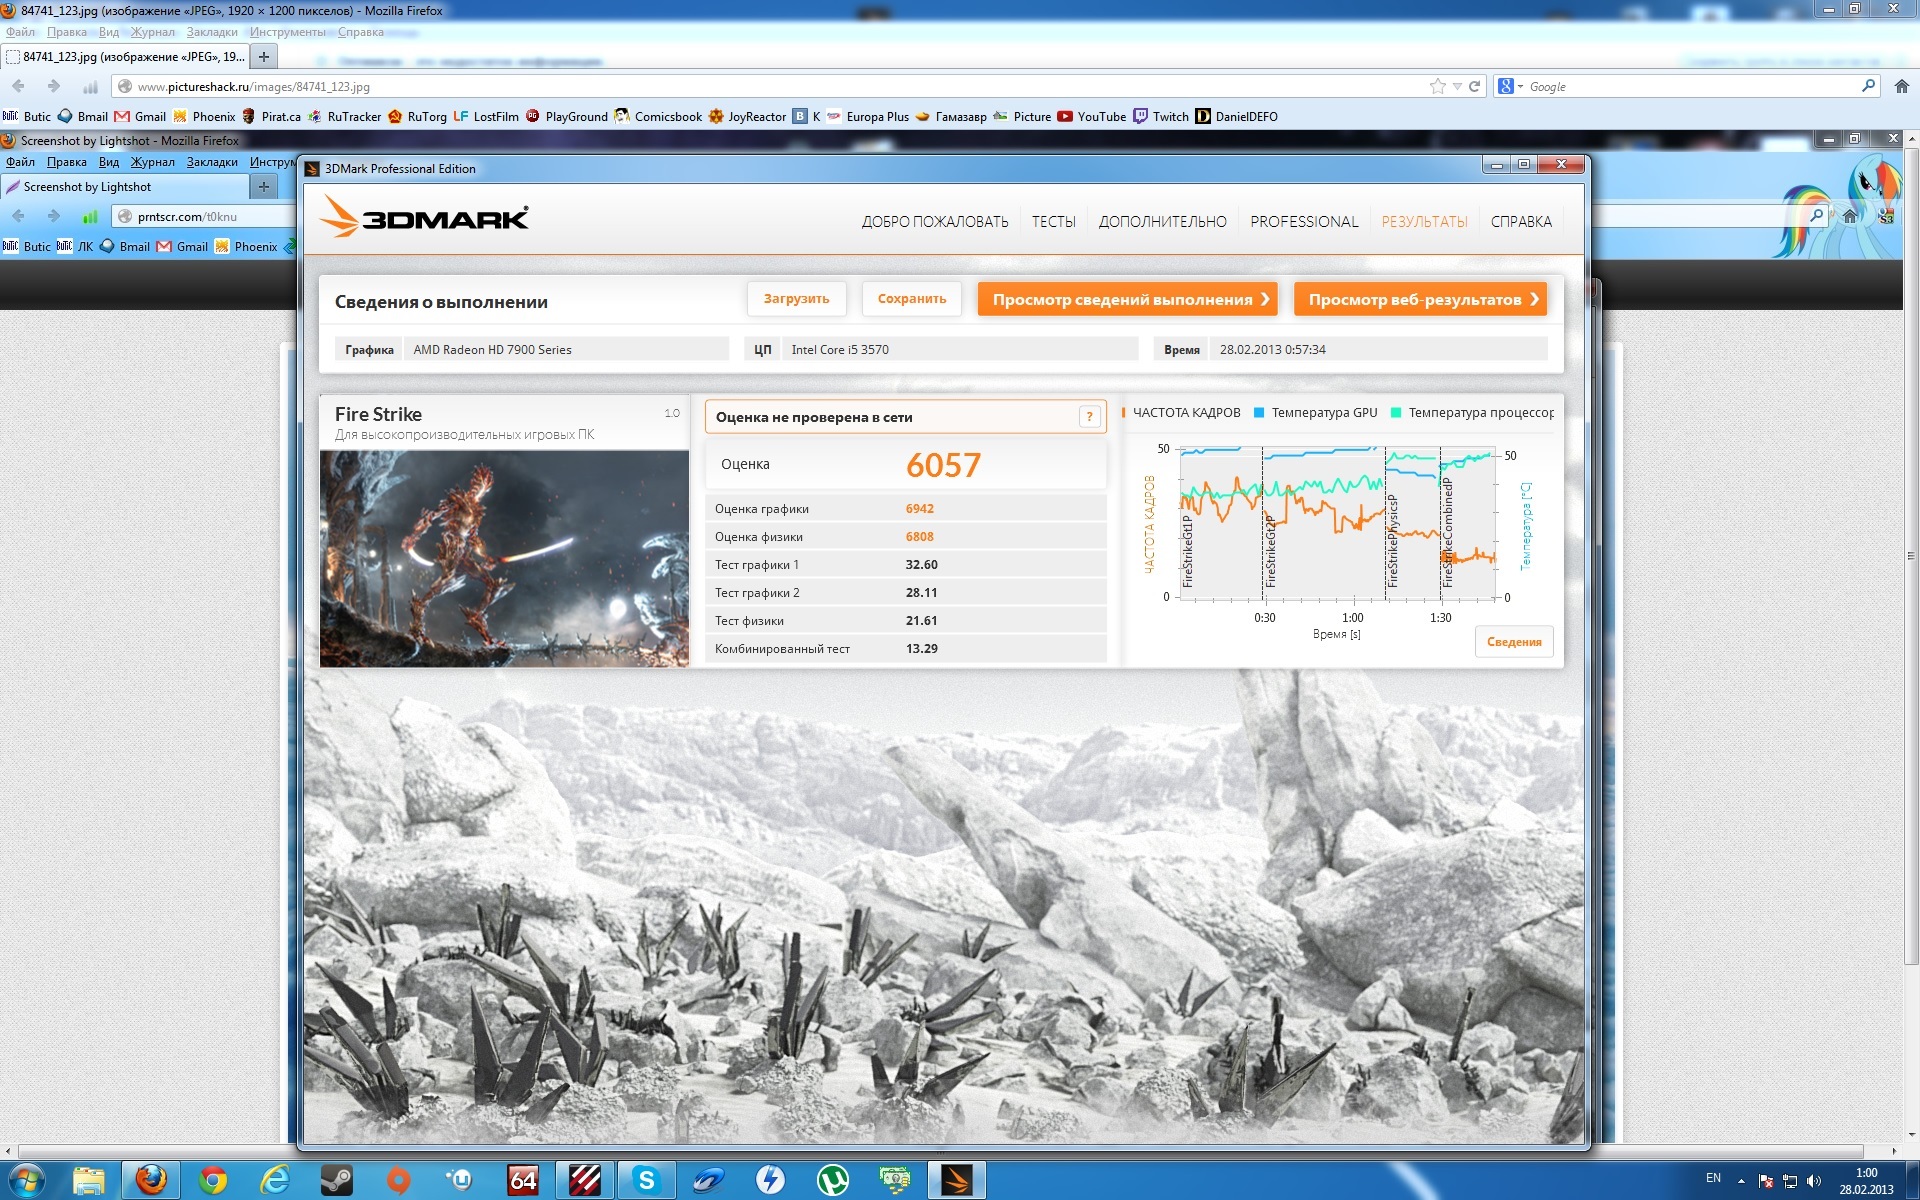
Task: Click the Сведения button under the chart
Action: (1514, 642)
